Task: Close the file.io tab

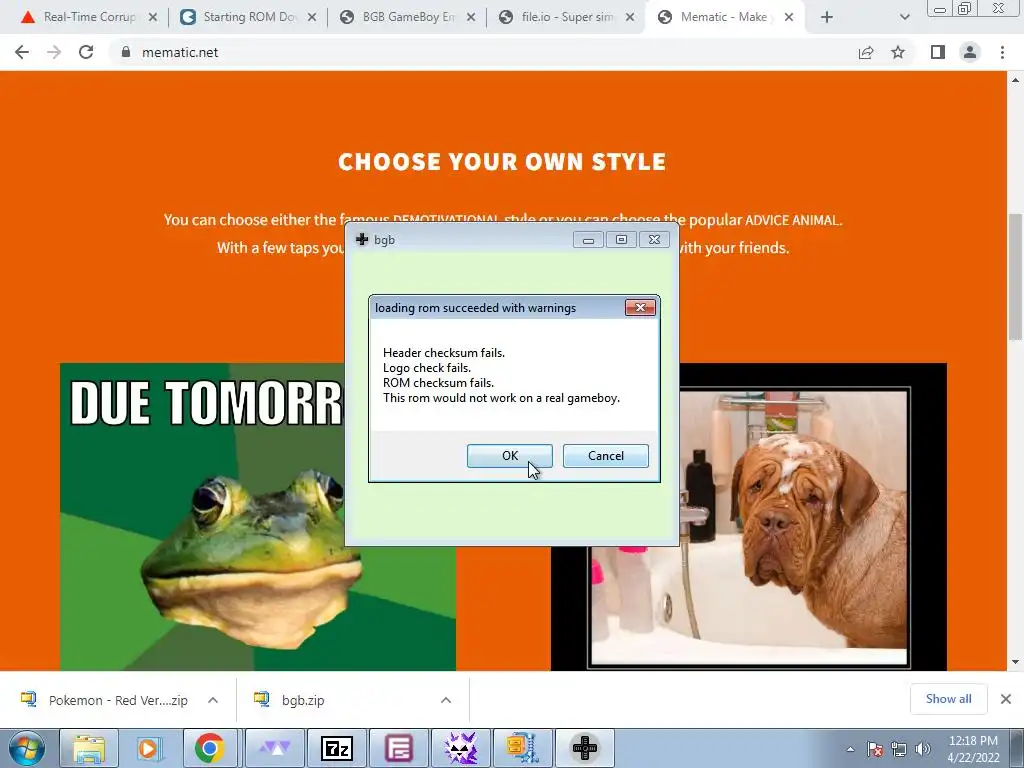Action: coord(630,18)
